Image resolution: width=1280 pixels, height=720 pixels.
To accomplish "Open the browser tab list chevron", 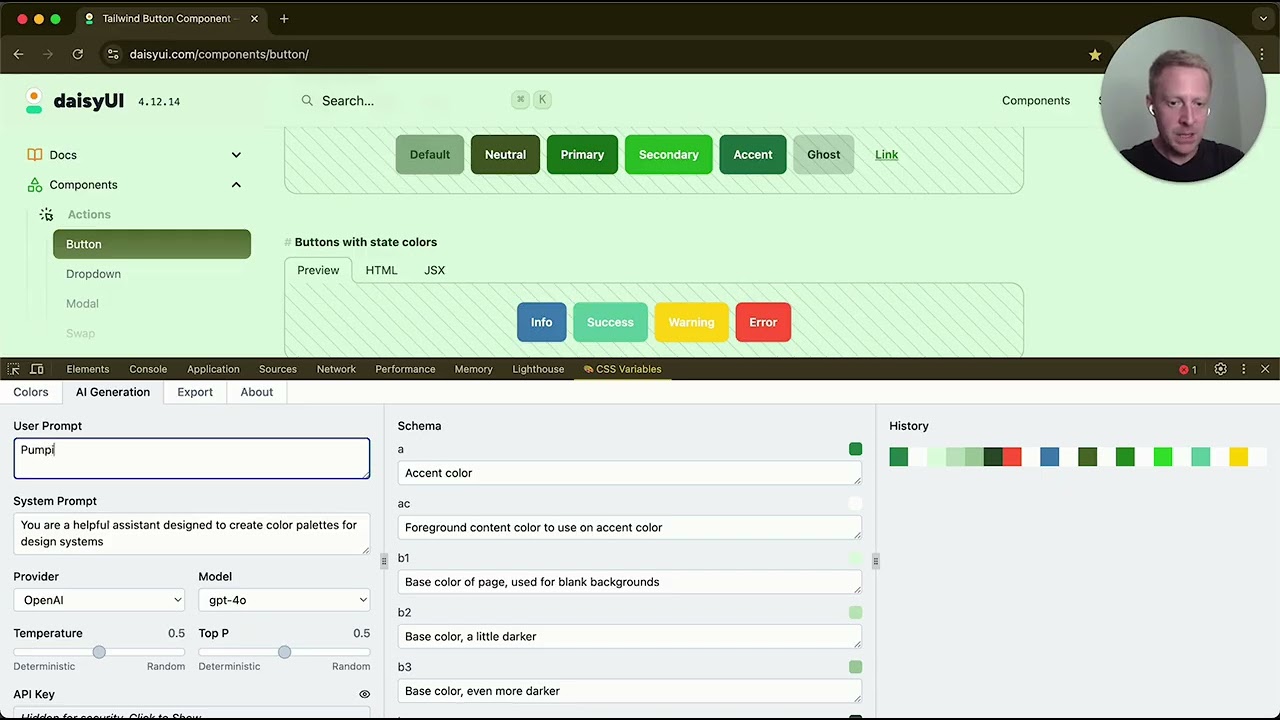I will coord(1263,18).
